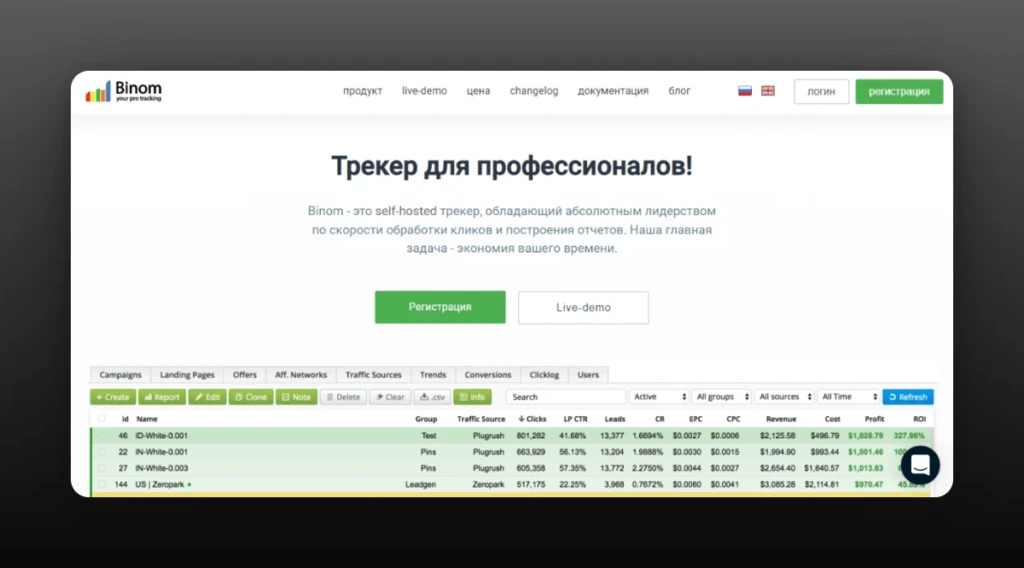Switch to the Traffic Sources tab
This screenshot has width=1024, height=568.
(x=373, y=375)
